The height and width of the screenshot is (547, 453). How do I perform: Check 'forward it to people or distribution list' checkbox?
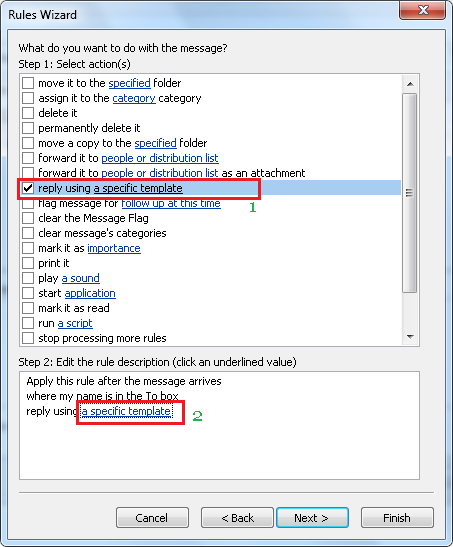pyautogui.click(x=28, y=158)
